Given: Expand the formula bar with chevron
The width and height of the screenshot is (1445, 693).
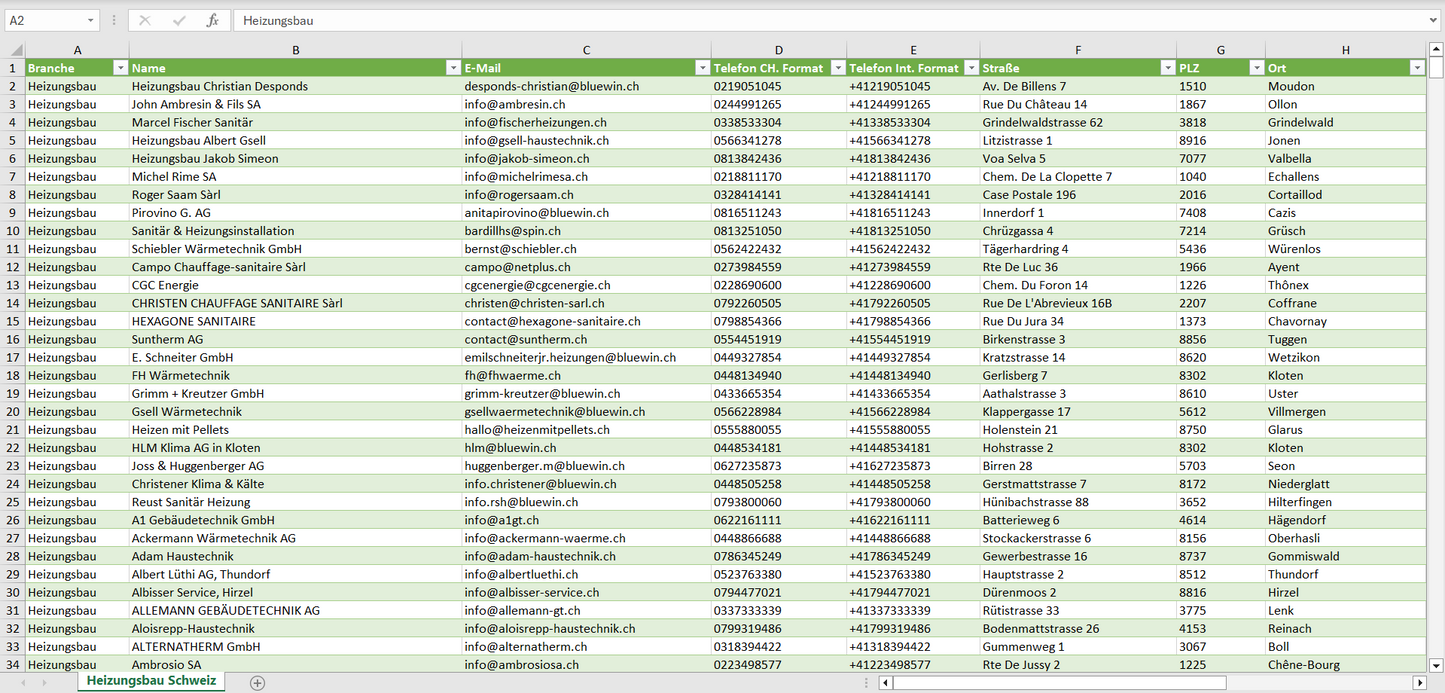Looking at the screenshot, I should pos(1435,20).
